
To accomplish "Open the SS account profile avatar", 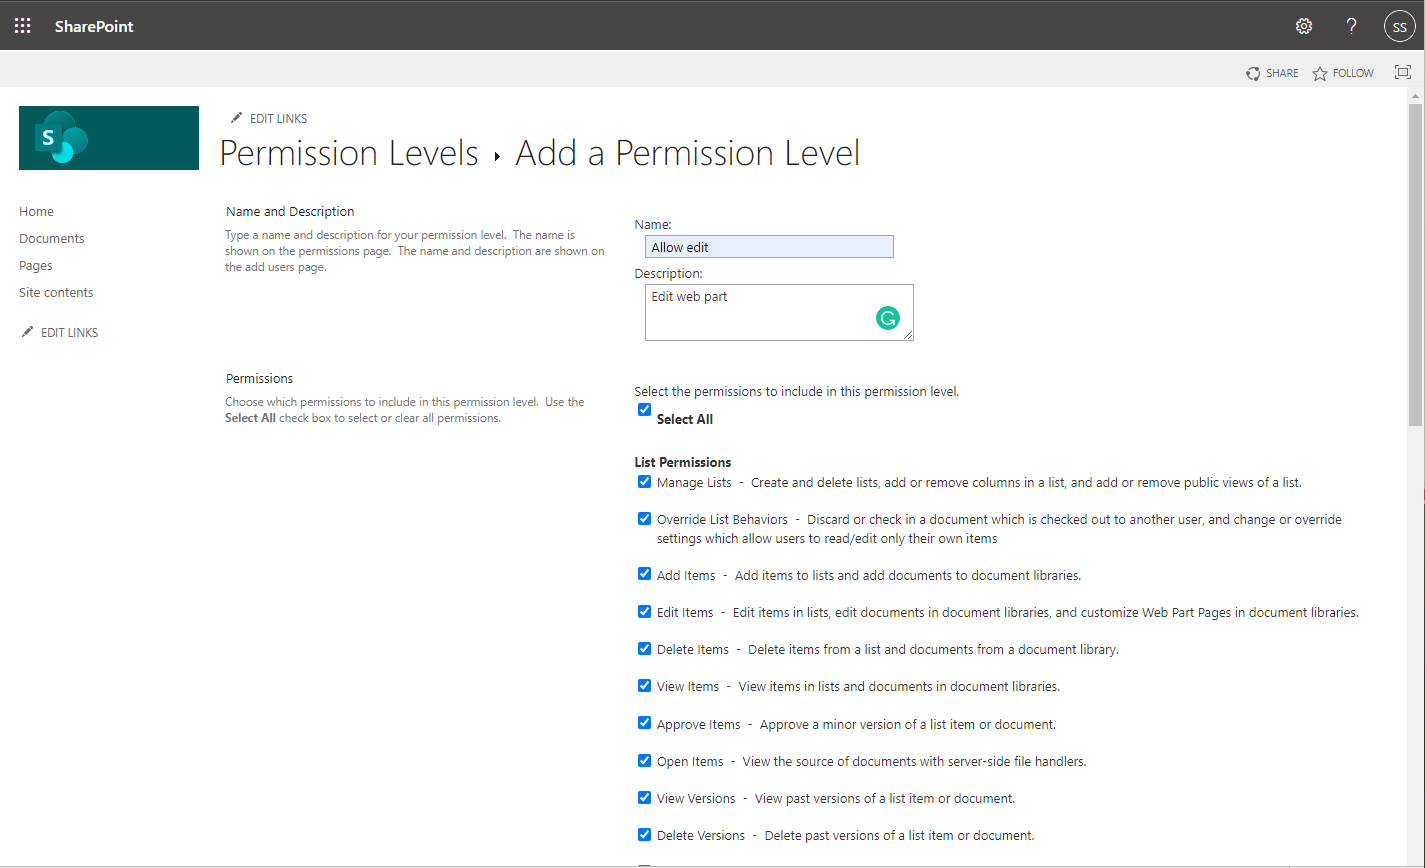I will [x=1398, y=26].
